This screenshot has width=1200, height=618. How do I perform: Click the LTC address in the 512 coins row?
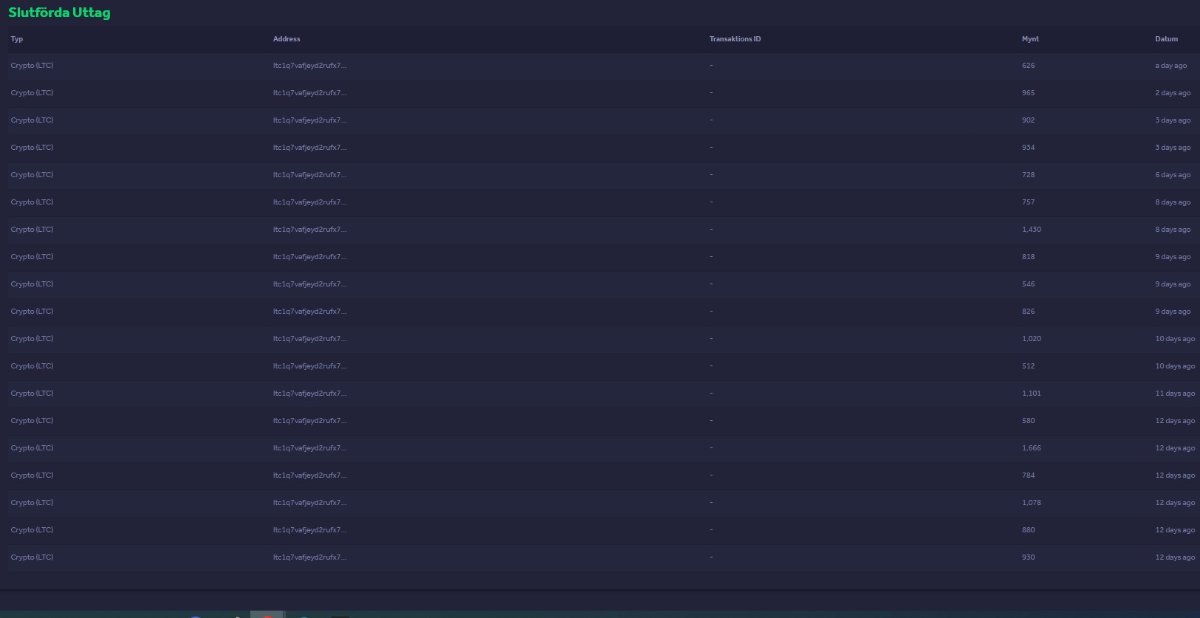(310, 366)
